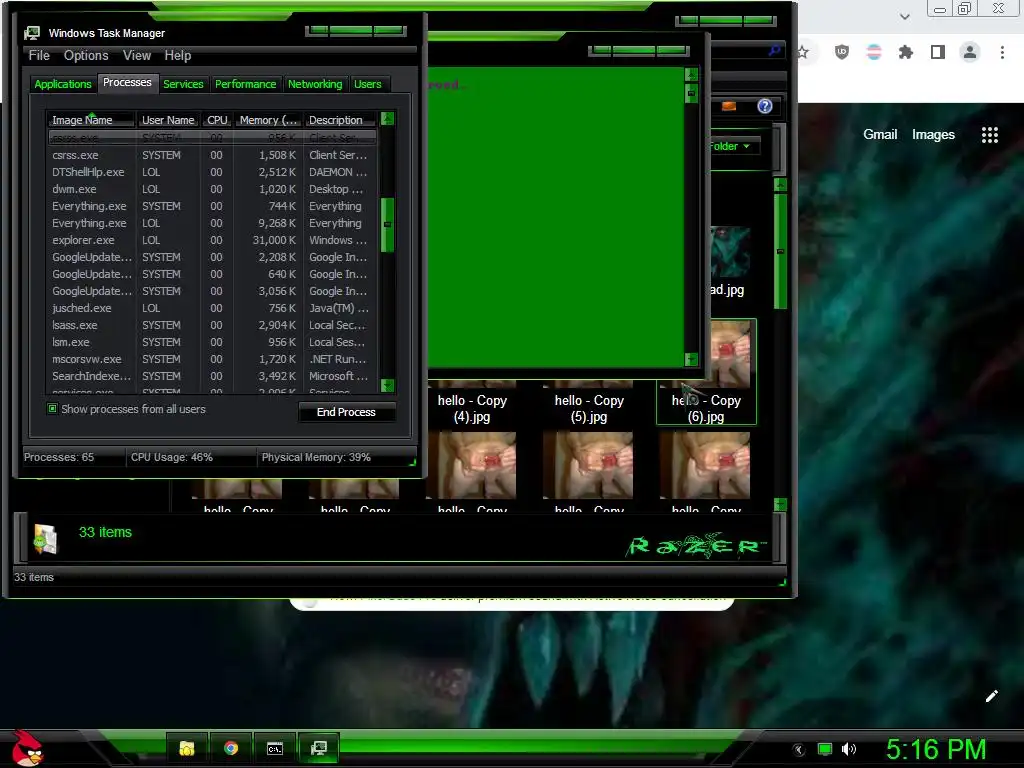Switch to the Performance tab

coord(246,84)
